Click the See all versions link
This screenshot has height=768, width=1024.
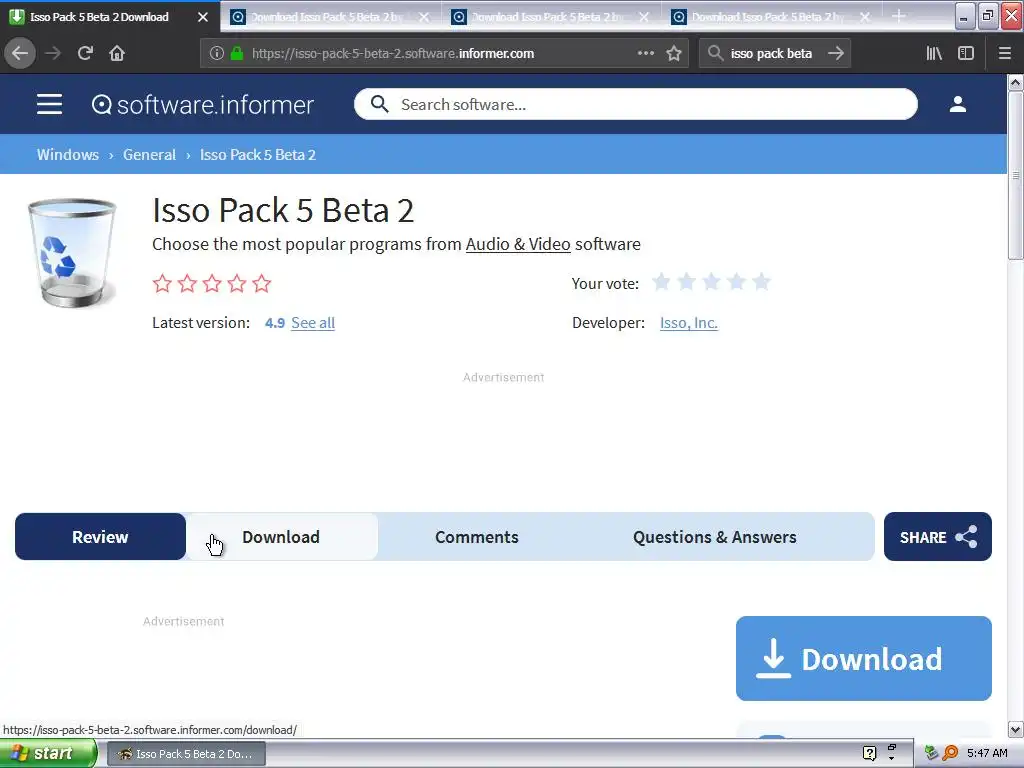pyautogui.click(x=313, y=323)
